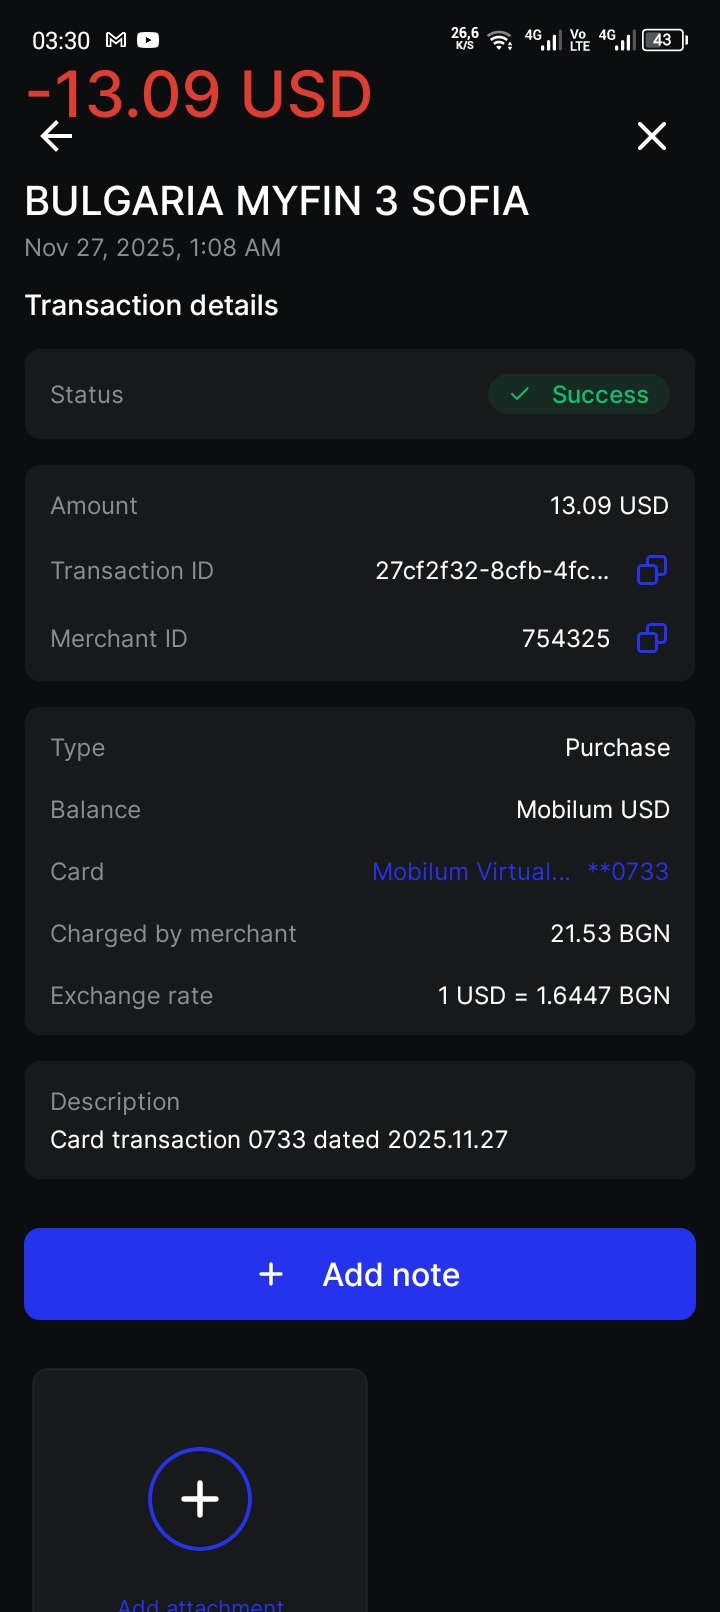Screen dimensions: 720x1612
Task: Copy the Transaction ID
Action: point(652,571)
